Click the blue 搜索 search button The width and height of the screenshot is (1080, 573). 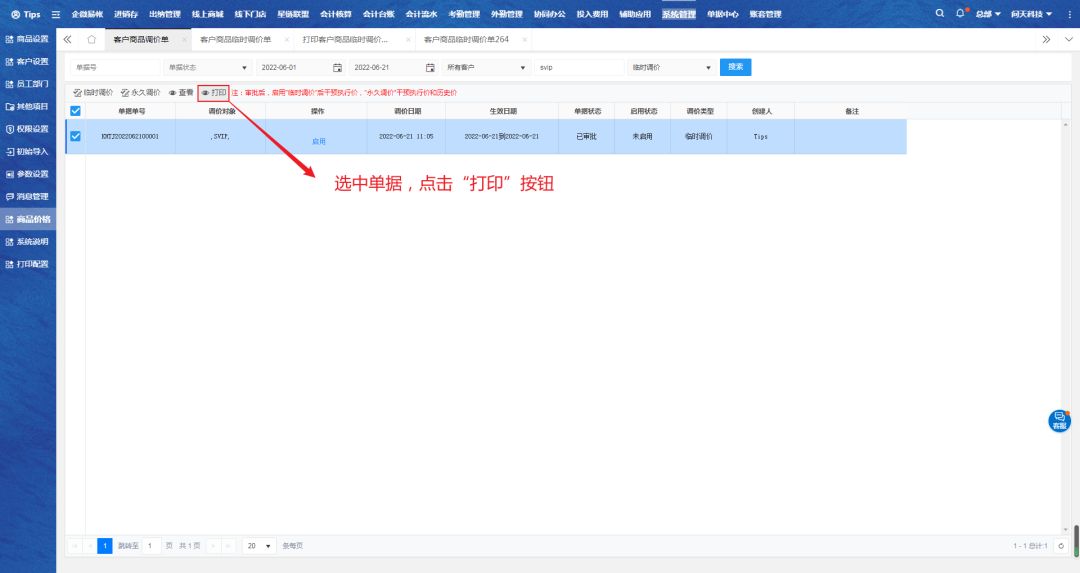[x=735, y=67]
